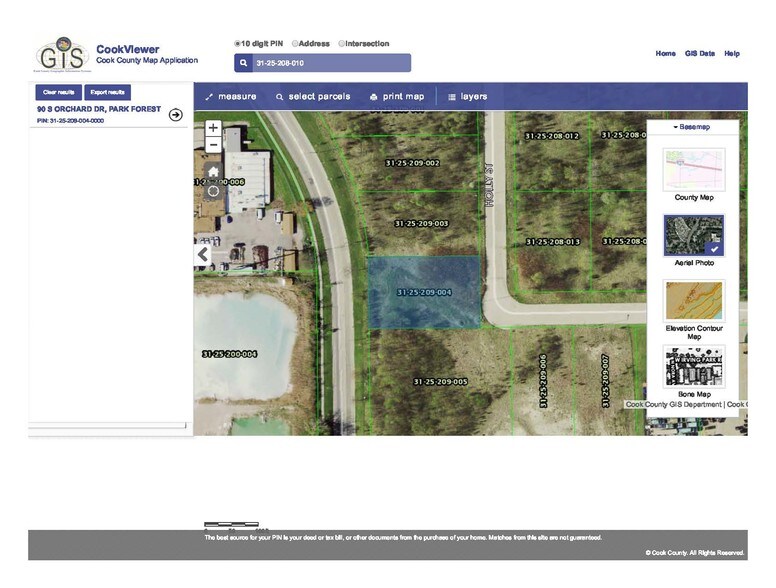
Task: Activate the measure tool
Action: click(231, 97)
